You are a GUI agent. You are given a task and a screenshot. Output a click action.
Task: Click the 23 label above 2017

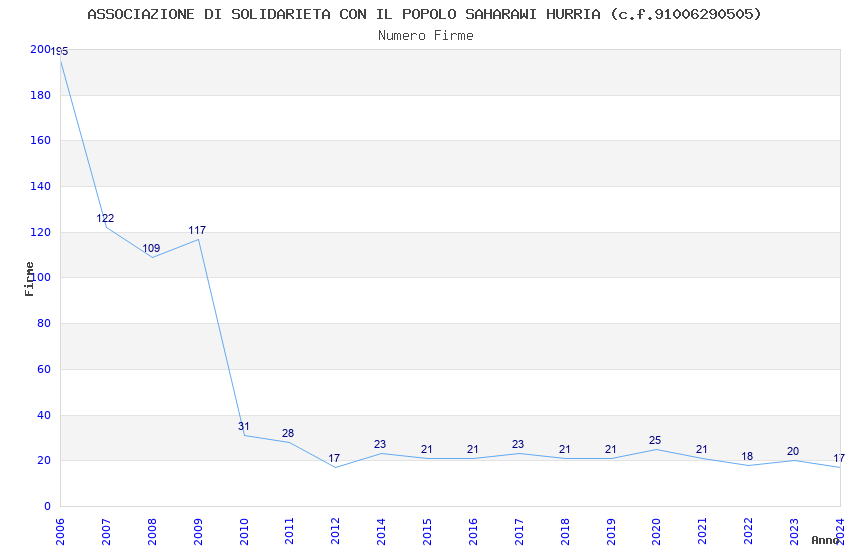point(518,444)
